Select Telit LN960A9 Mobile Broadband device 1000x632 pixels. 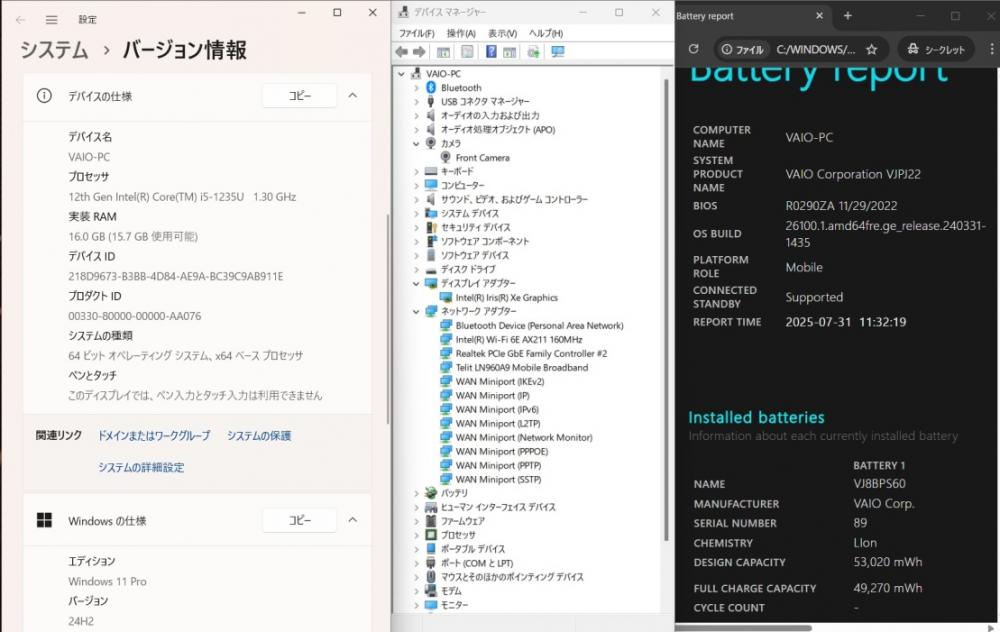tap(522, 368)
